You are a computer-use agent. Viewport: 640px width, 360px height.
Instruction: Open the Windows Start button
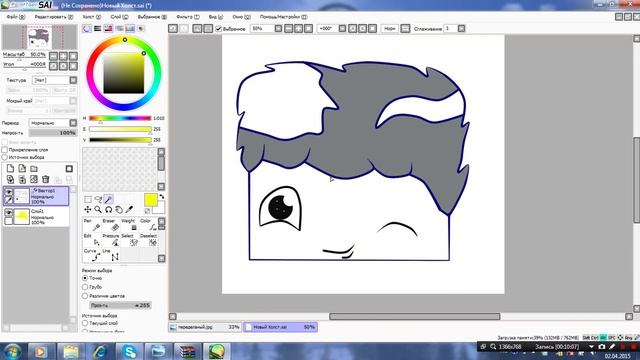click(x=13, y=351)
